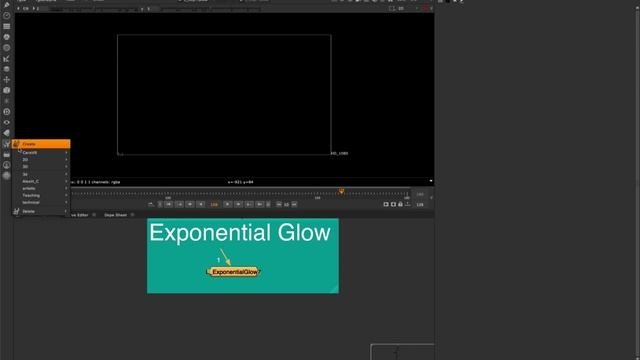
Task: Choose Create in the ToolSets menu
Action: click(41, 144)
